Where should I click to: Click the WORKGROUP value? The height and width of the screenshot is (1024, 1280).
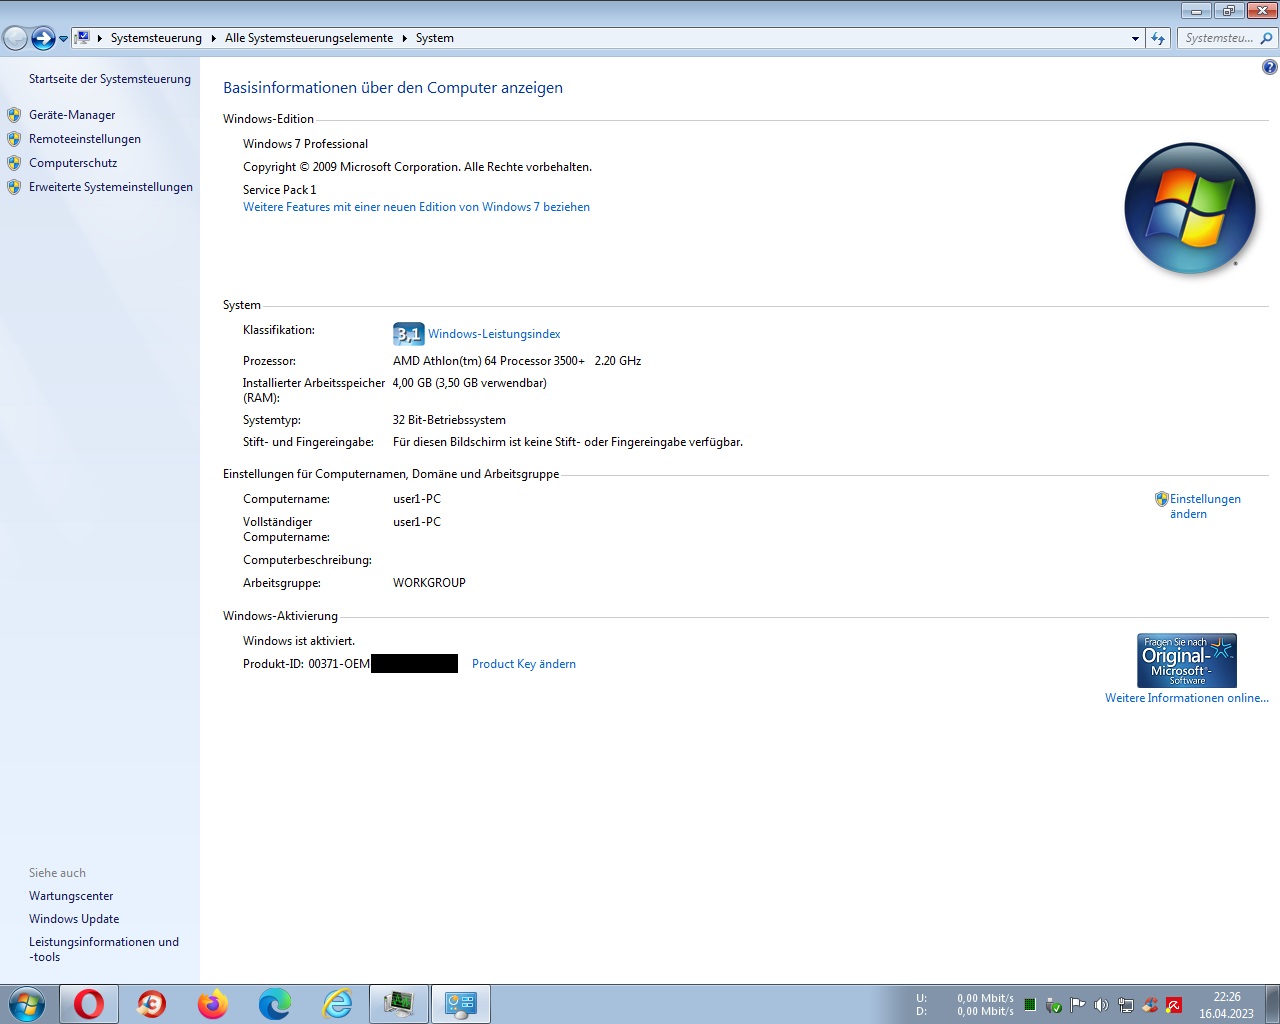coord(429,583)
